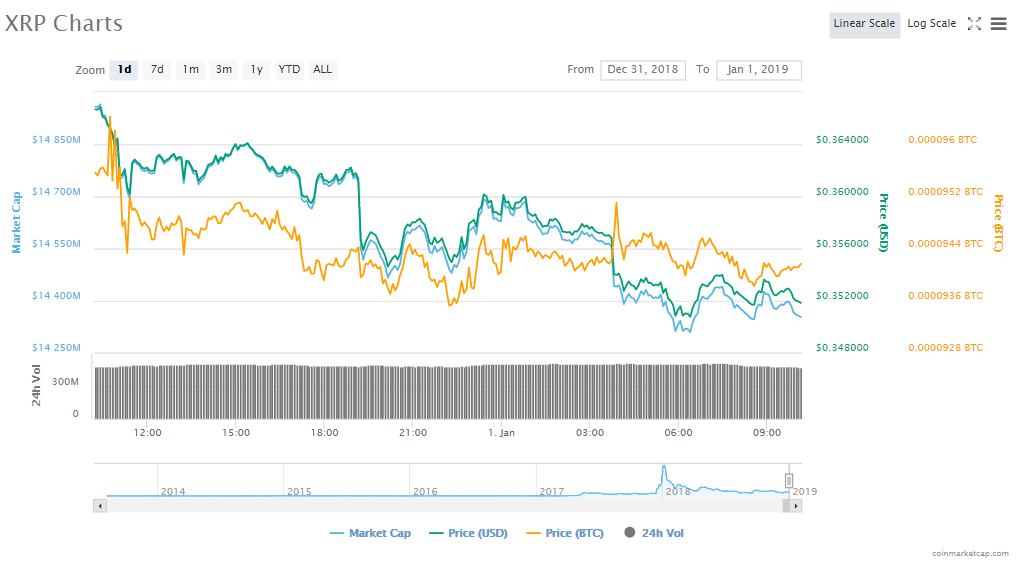Toggle Price (USD) series in legend
Viewport: 1028px width, 570px height.
point(467,534)
